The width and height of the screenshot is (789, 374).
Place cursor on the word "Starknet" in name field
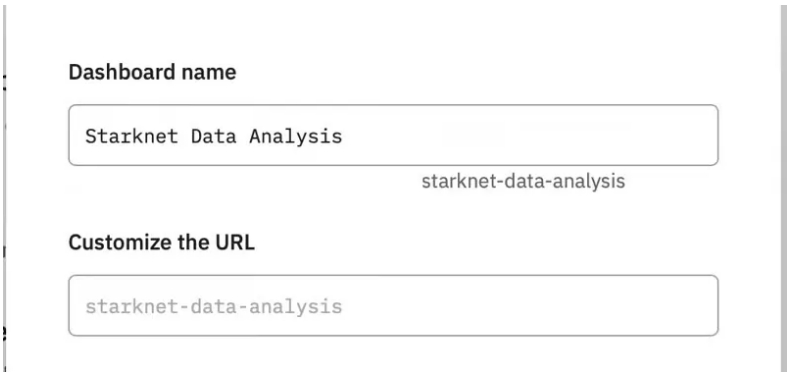(x=131, y=136)
